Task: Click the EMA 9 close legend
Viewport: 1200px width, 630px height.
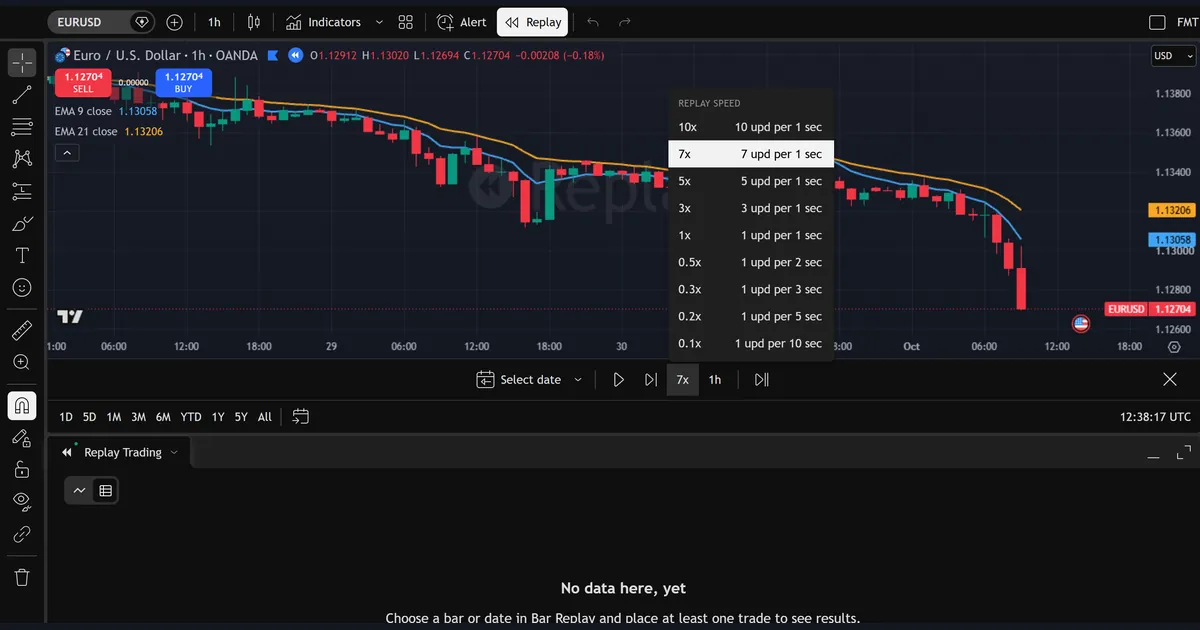Action: point(83,111)
